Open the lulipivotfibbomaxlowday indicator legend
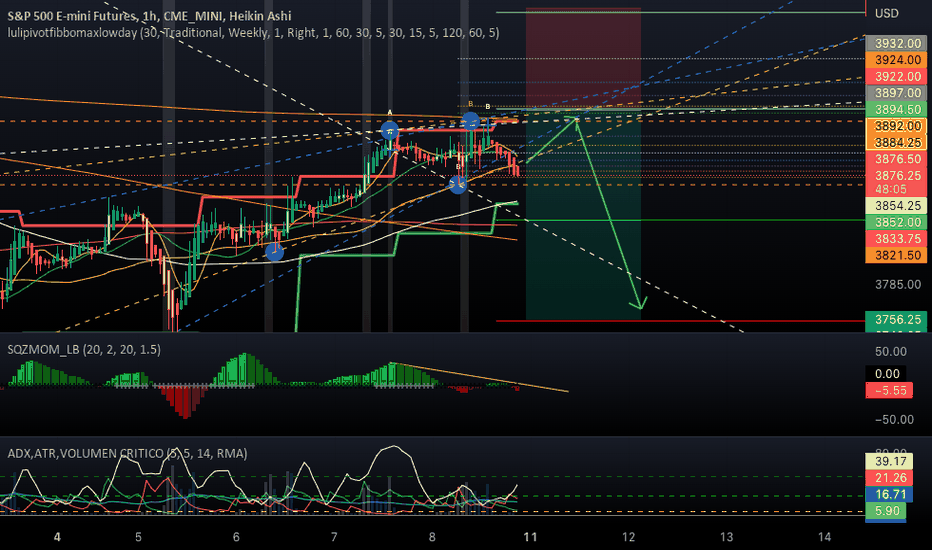 pos(253,33)
